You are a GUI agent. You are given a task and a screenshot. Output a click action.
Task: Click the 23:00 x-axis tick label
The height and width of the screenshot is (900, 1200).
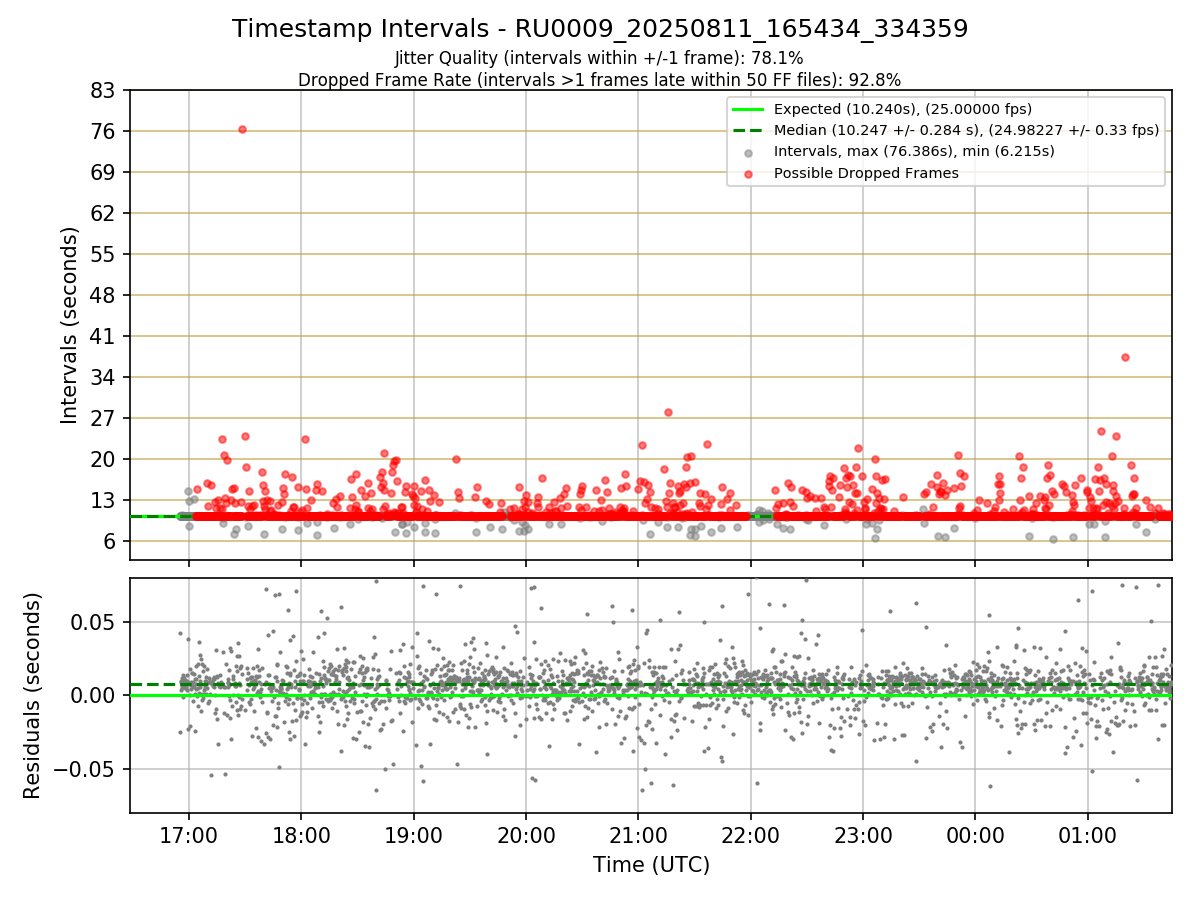pos(863,835)
